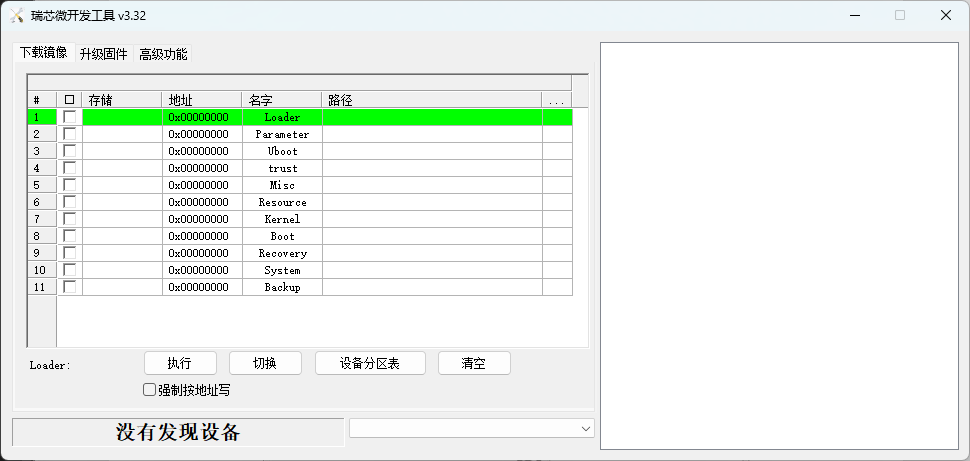Select the Kernel name cell
The width and height of the screenshot is (970, 461).
point(282,219)
